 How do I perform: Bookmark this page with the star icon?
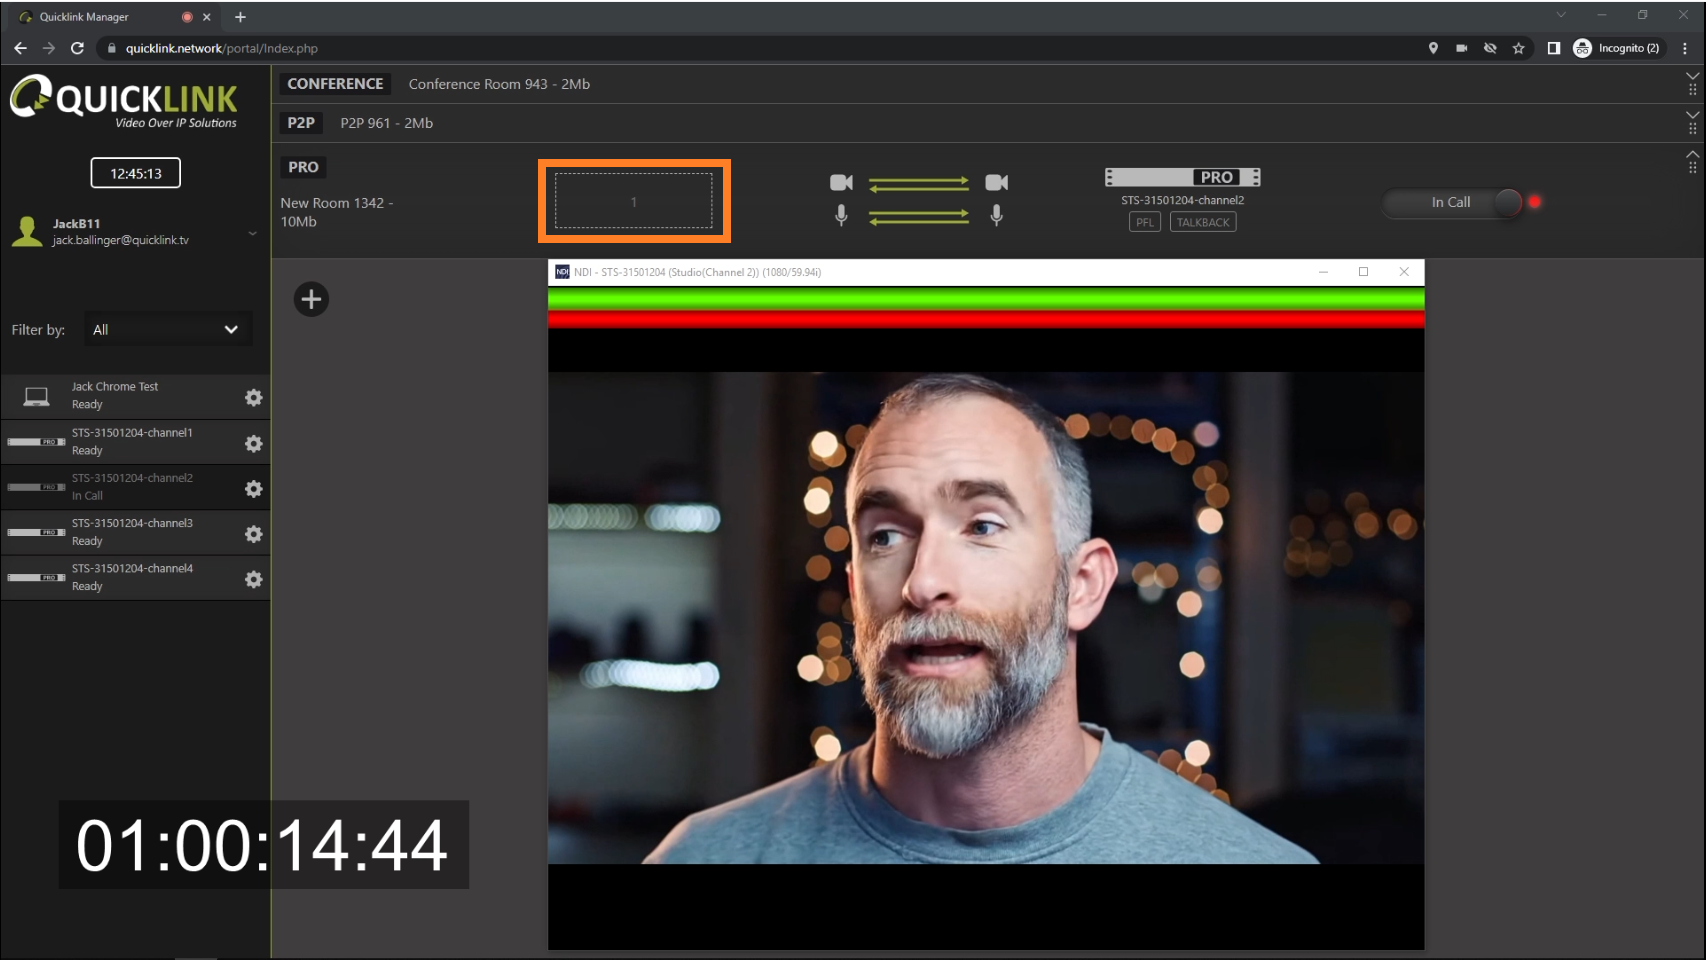pos(1518,48)
